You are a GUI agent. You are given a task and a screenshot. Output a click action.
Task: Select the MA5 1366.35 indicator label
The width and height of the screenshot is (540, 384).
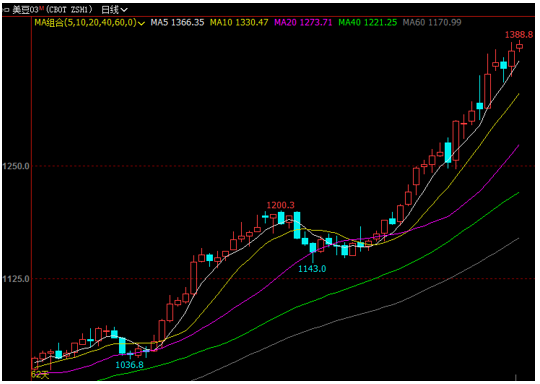(x=177, y=23)
